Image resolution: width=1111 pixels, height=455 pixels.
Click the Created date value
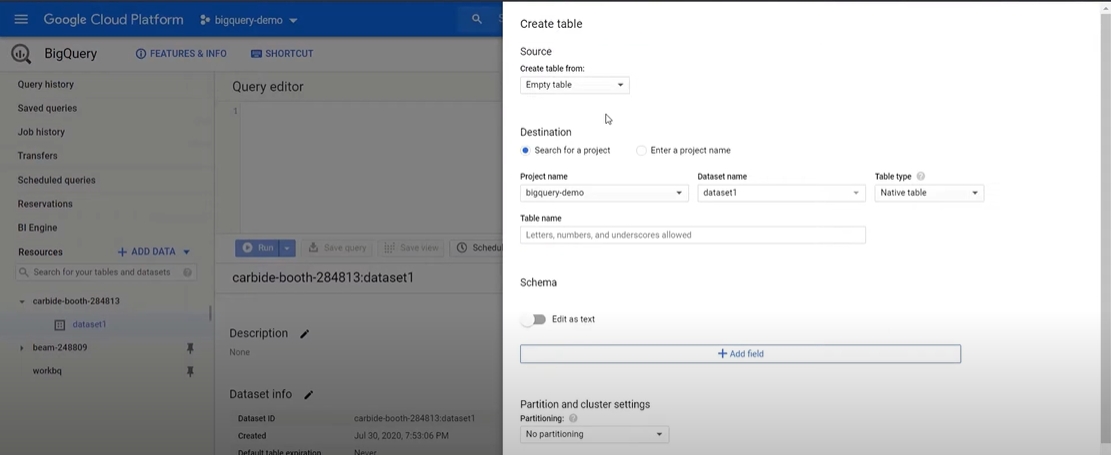[401, 436]
